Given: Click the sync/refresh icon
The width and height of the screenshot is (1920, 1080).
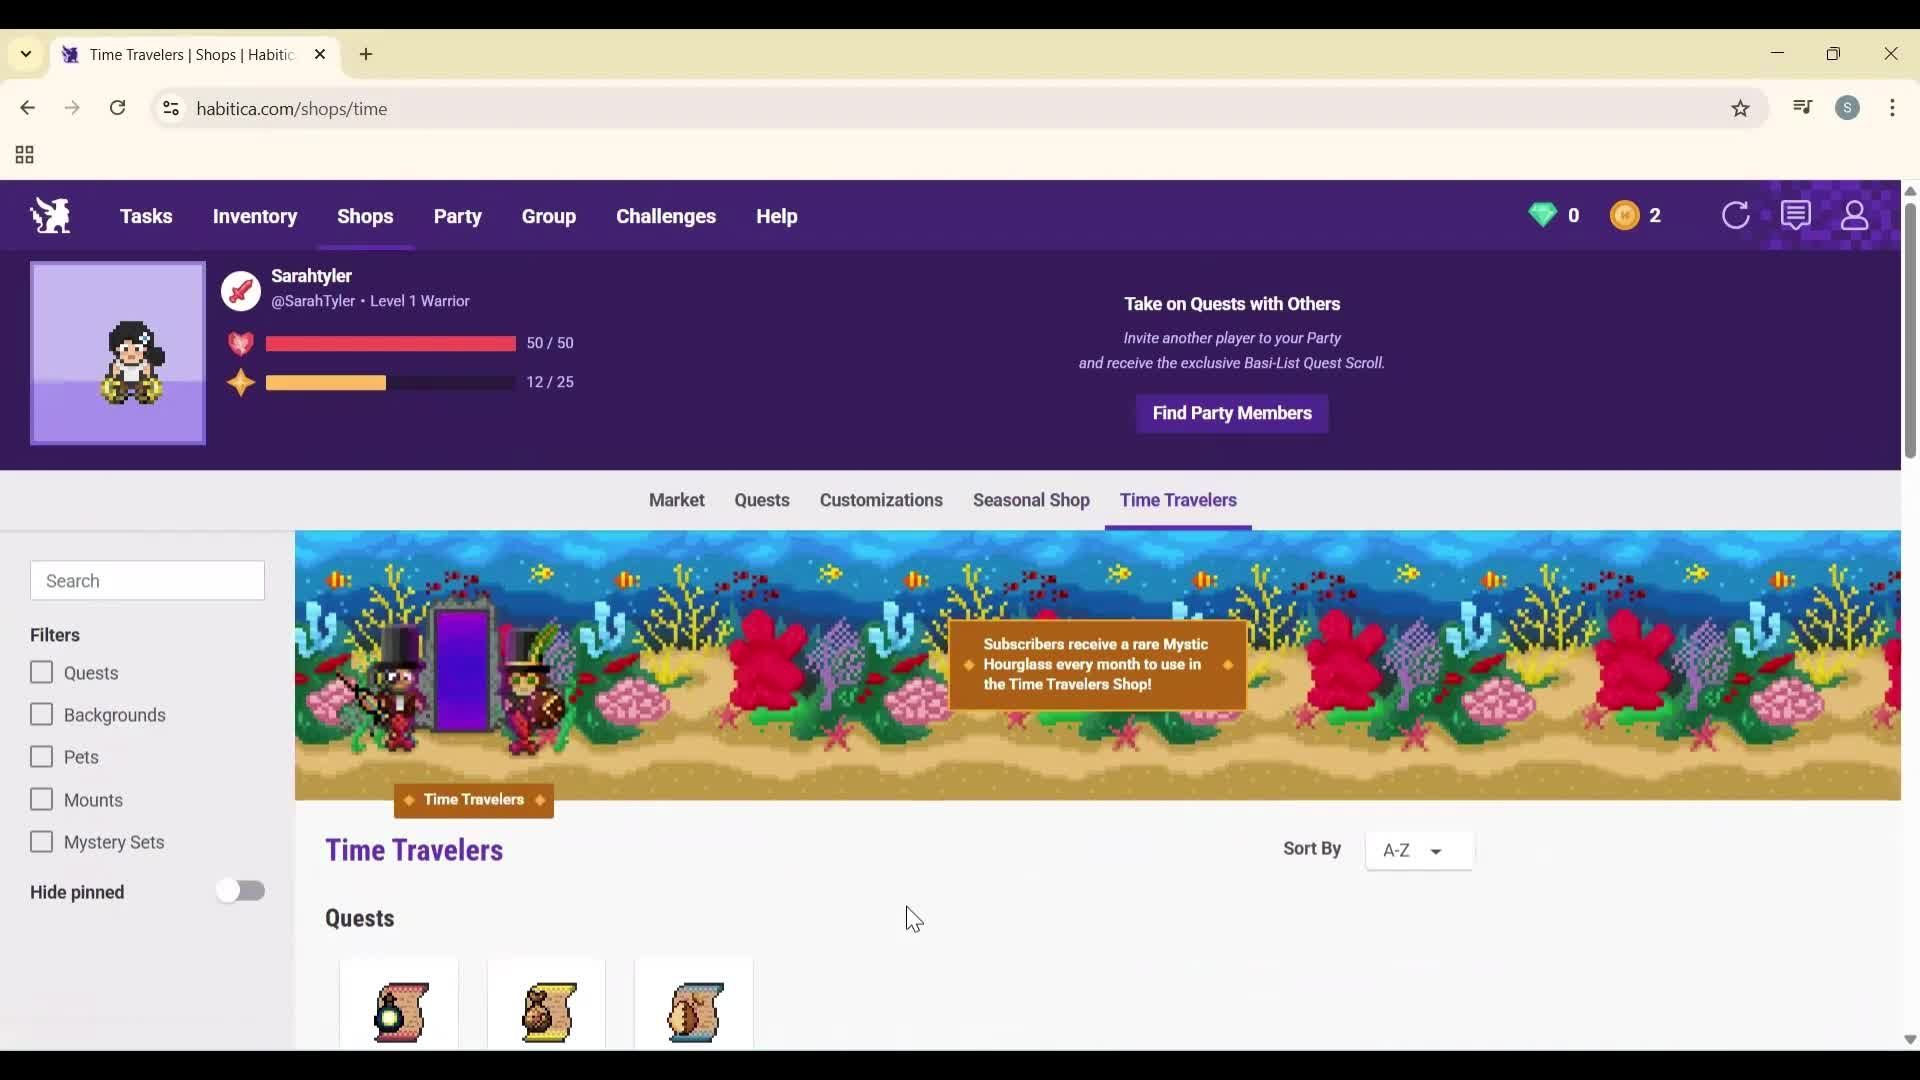Looking at the screenshot, I should pos(1736,215).
